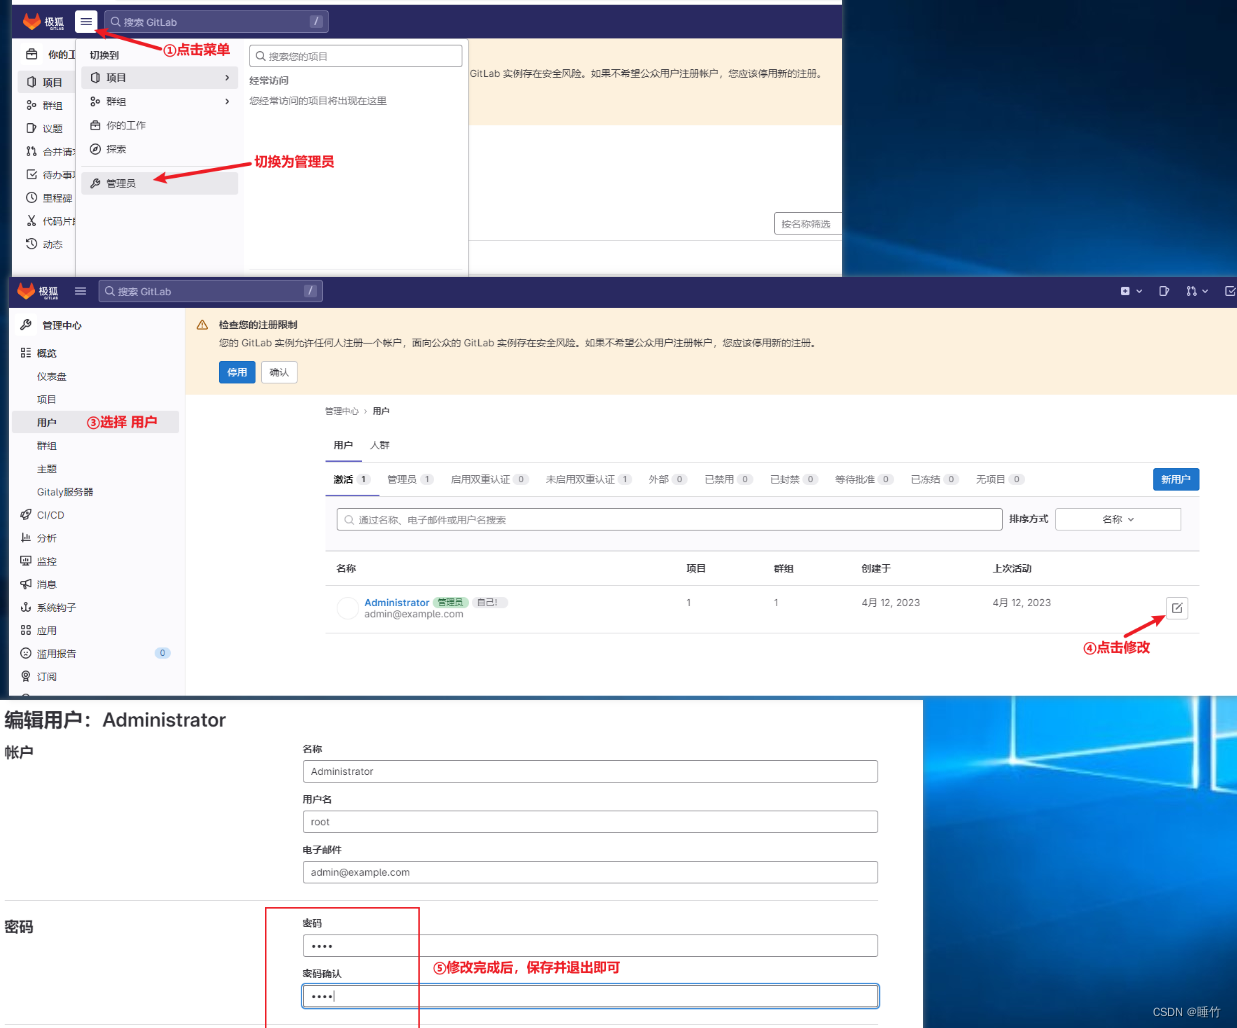Focus the 搜索您的项目 field in the switcher menu
This screenshot has width=1237, height=1028.
point(356,56)
